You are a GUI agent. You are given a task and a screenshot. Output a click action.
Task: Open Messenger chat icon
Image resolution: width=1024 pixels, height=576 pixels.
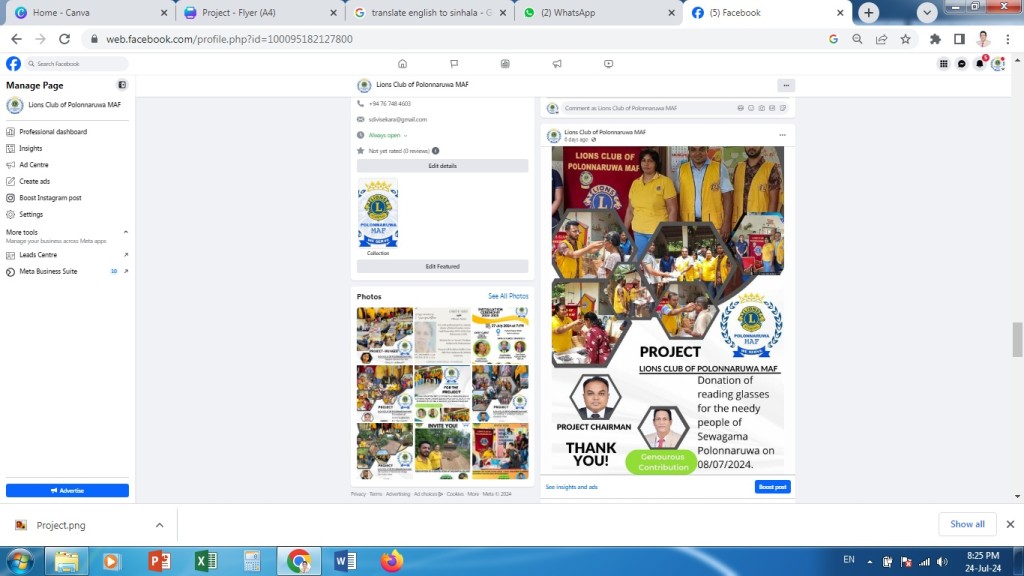961,63
